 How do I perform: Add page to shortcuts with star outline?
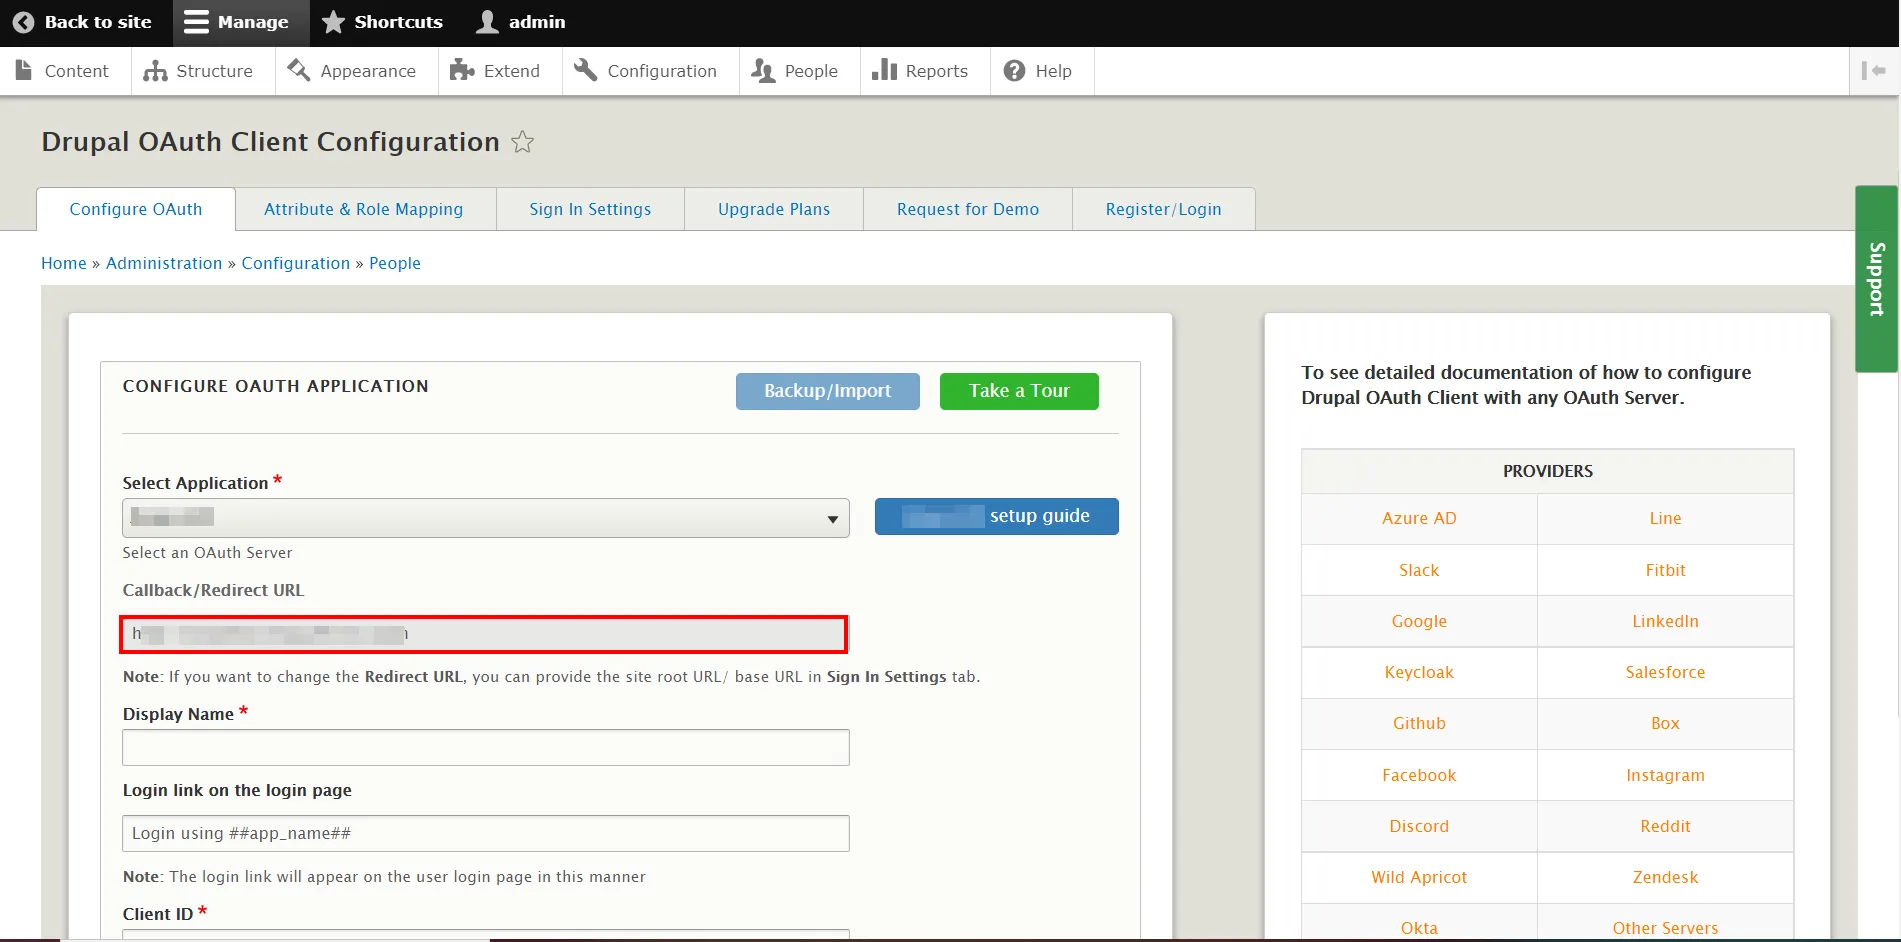[522, 142]
